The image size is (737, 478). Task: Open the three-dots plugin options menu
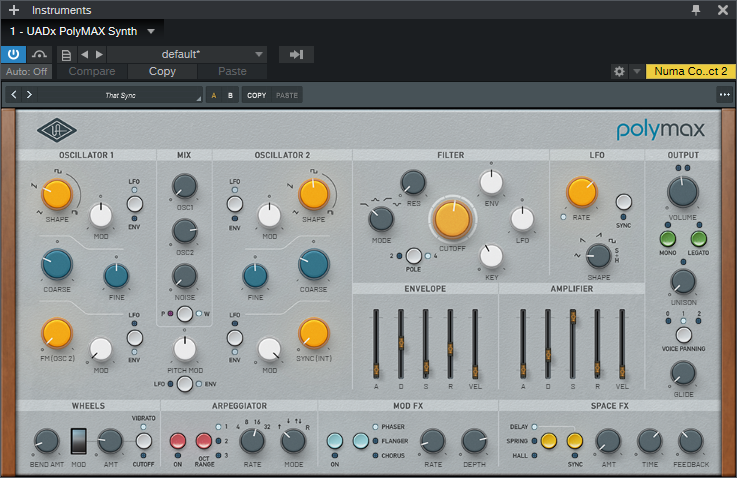point(724,95)
